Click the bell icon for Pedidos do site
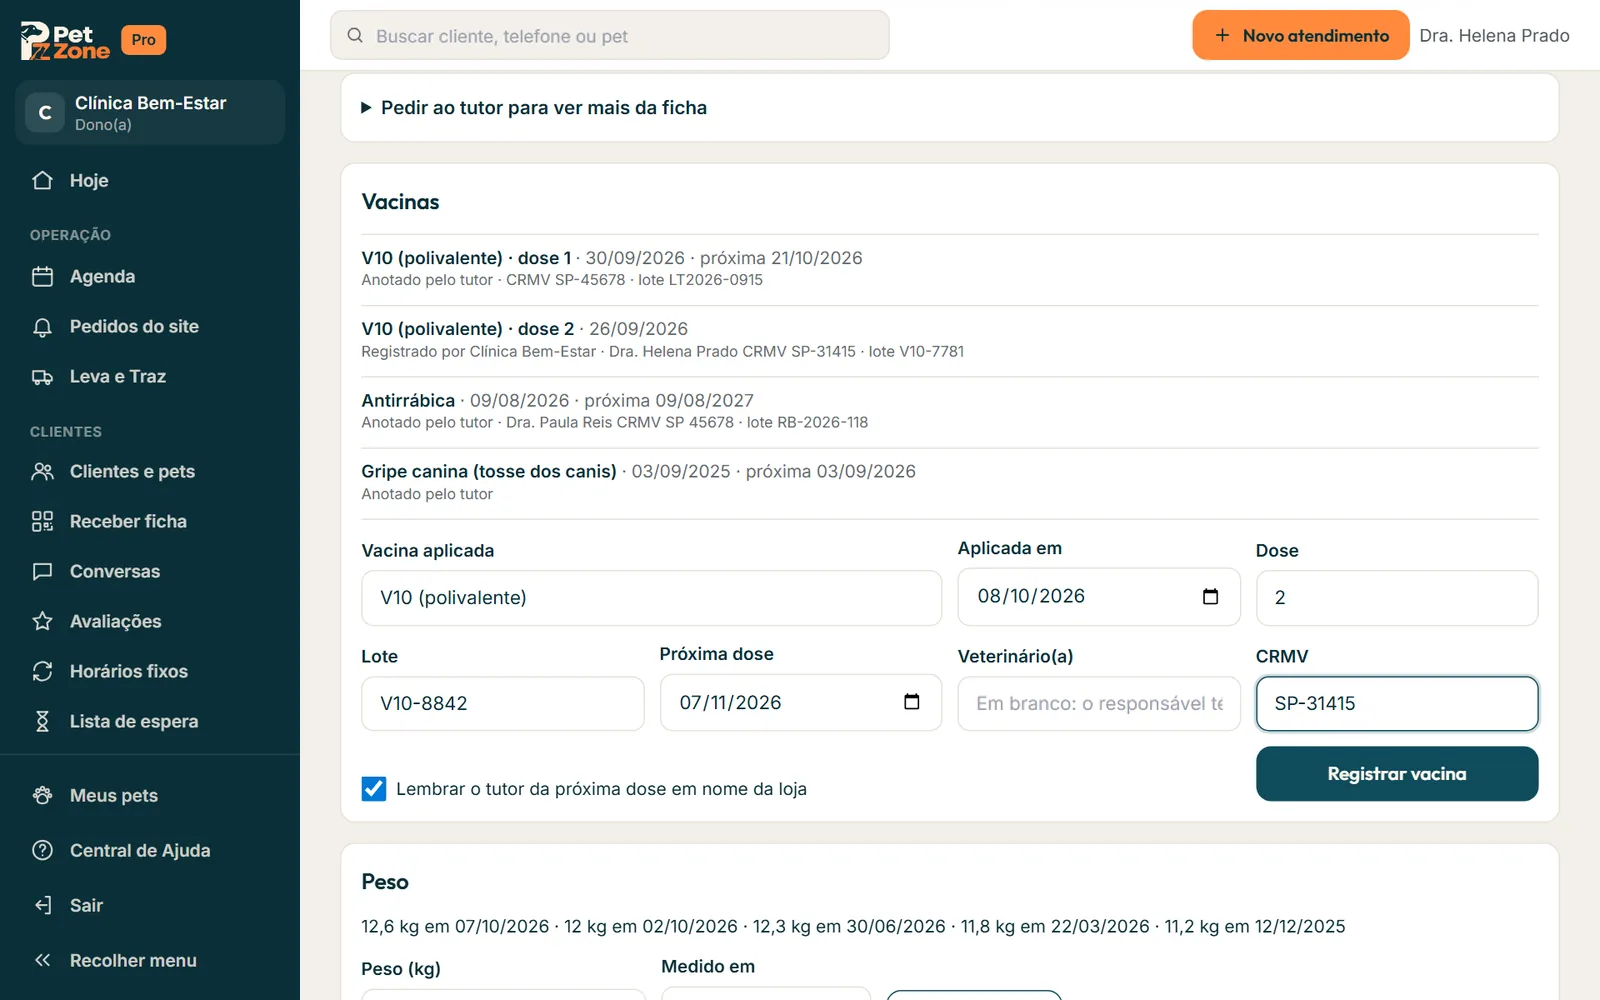The width and height of the screenshot is (1600, 1000). [42, 327]
